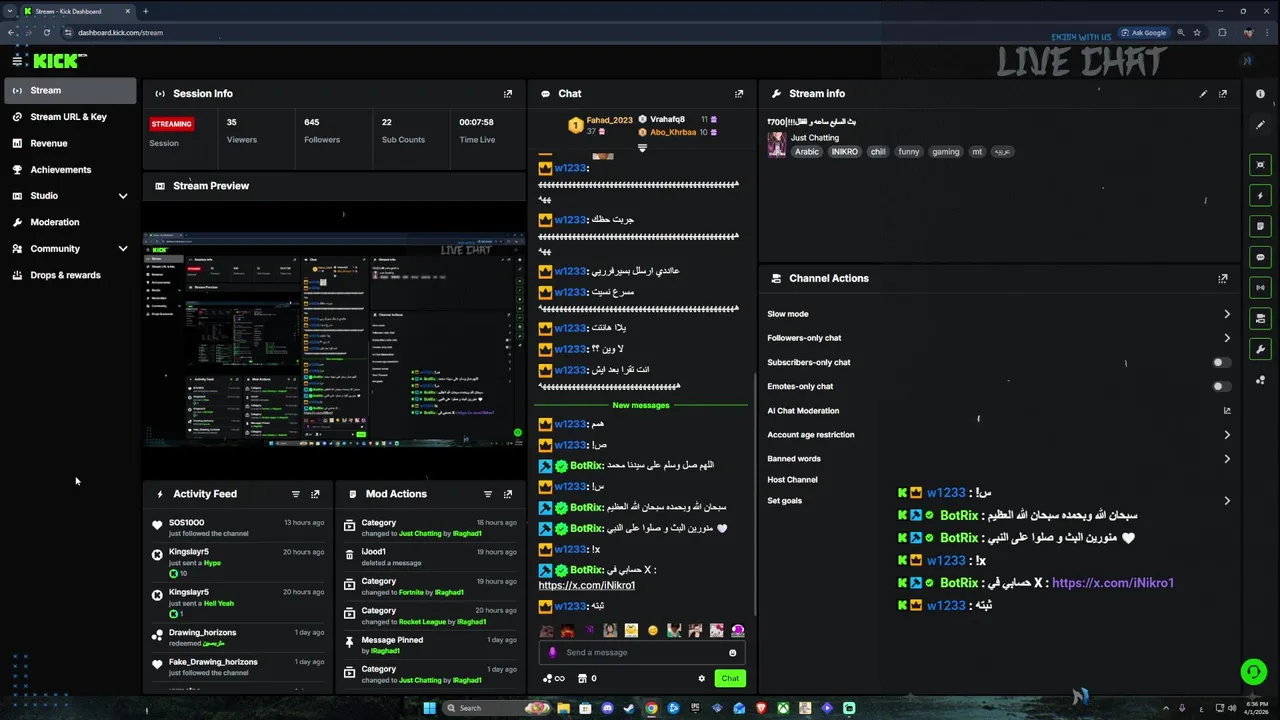Select SOS1000 followed activity entry
This screenshot has width=1280, height=720.
pos(238,528)
